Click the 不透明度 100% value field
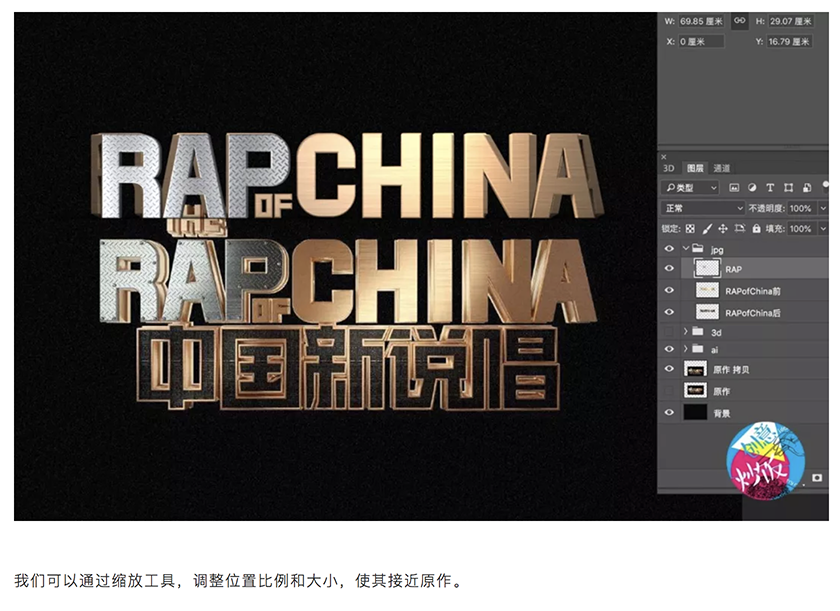Screen dimensions: 840x611 coord(802,208)
